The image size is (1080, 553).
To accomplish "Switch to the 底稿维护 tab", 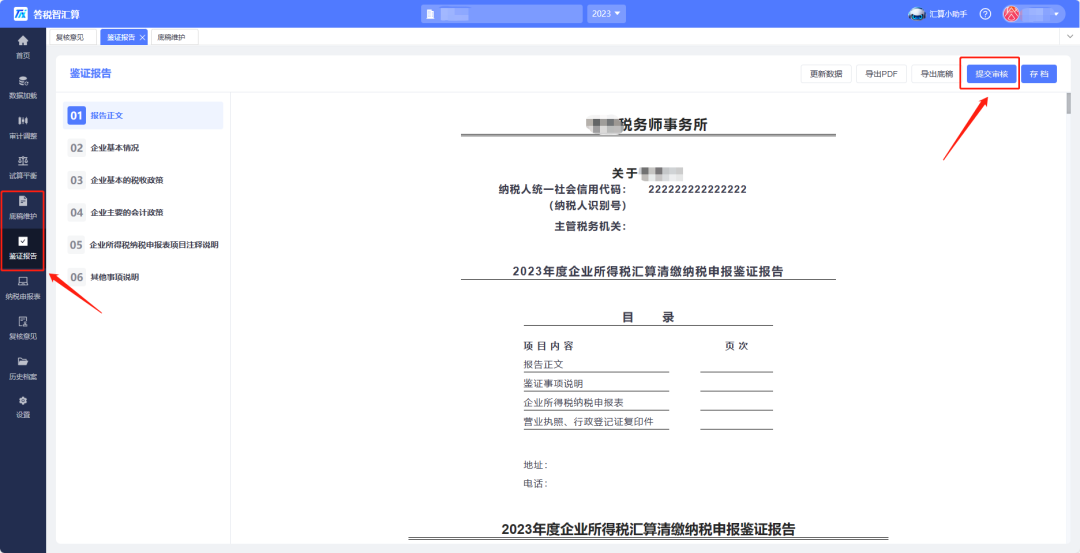I will coord(172,37).
